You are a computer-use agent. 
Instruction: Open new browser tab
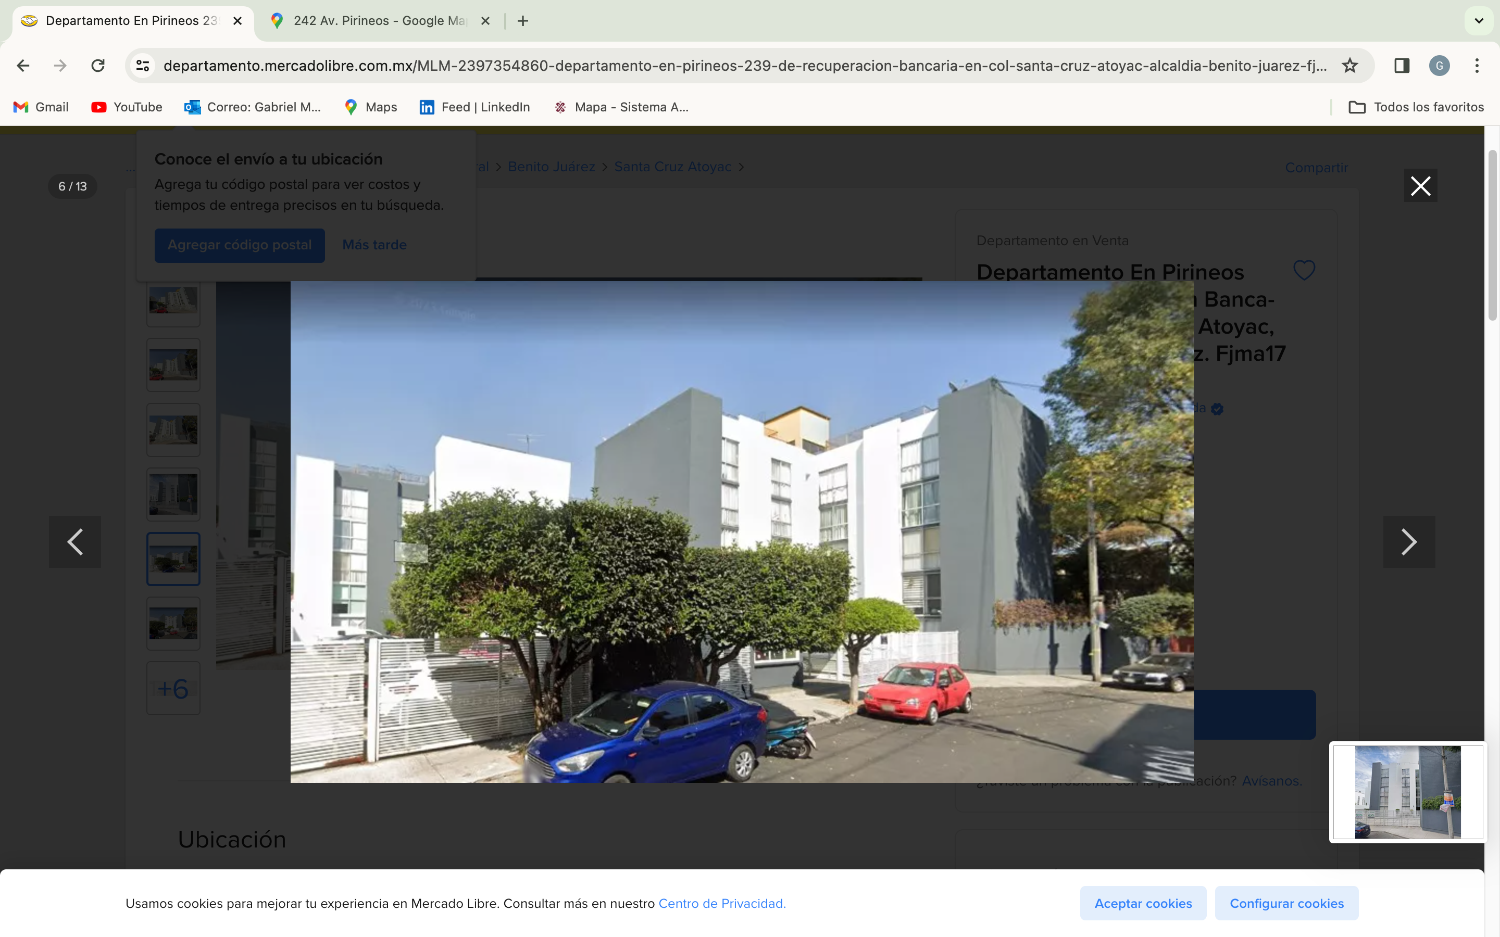pos(523,21)
